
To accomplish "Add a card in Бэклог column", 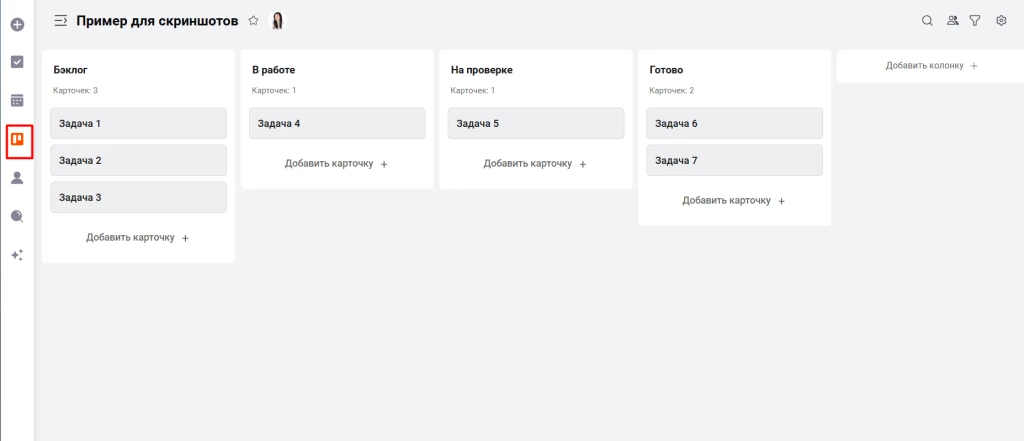I will 138,238.
